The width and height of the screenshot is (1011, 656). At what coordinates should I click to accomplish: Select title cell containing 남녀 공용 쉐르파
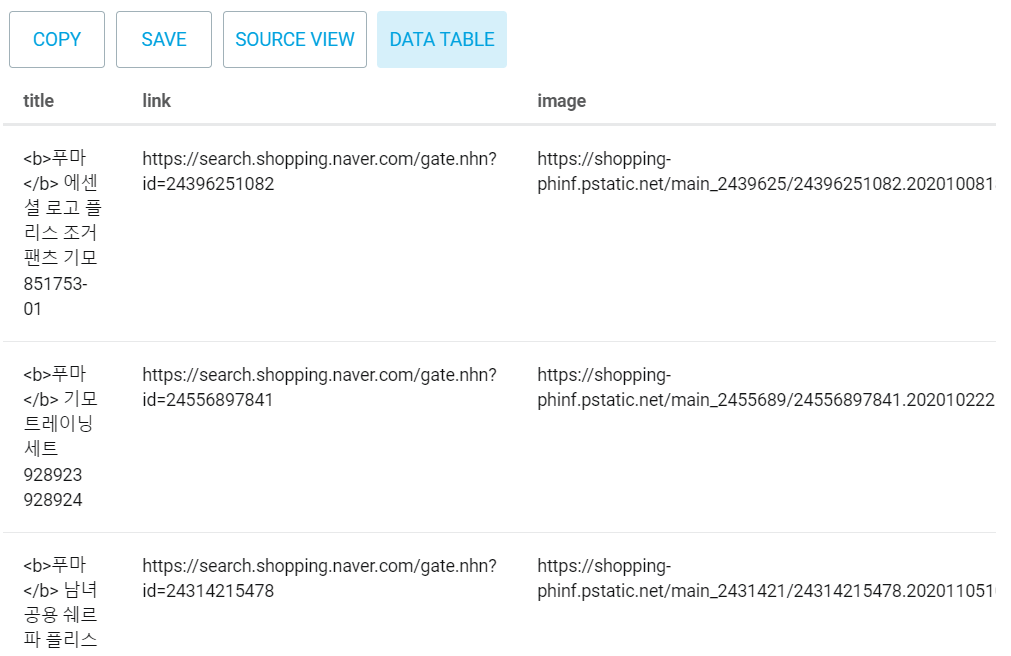(x=61, y=602)
